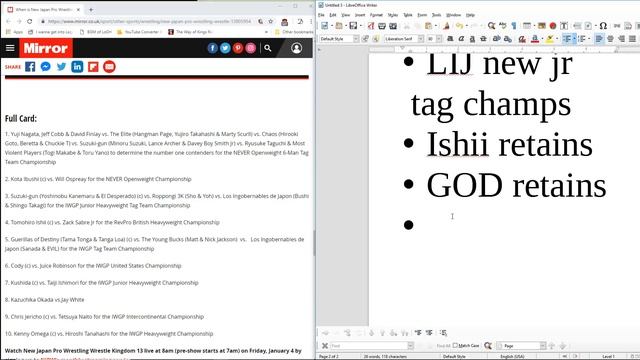The image size is (640, 360).
Task: Bookmark this page with the star icon
Action: coord(271,21)
